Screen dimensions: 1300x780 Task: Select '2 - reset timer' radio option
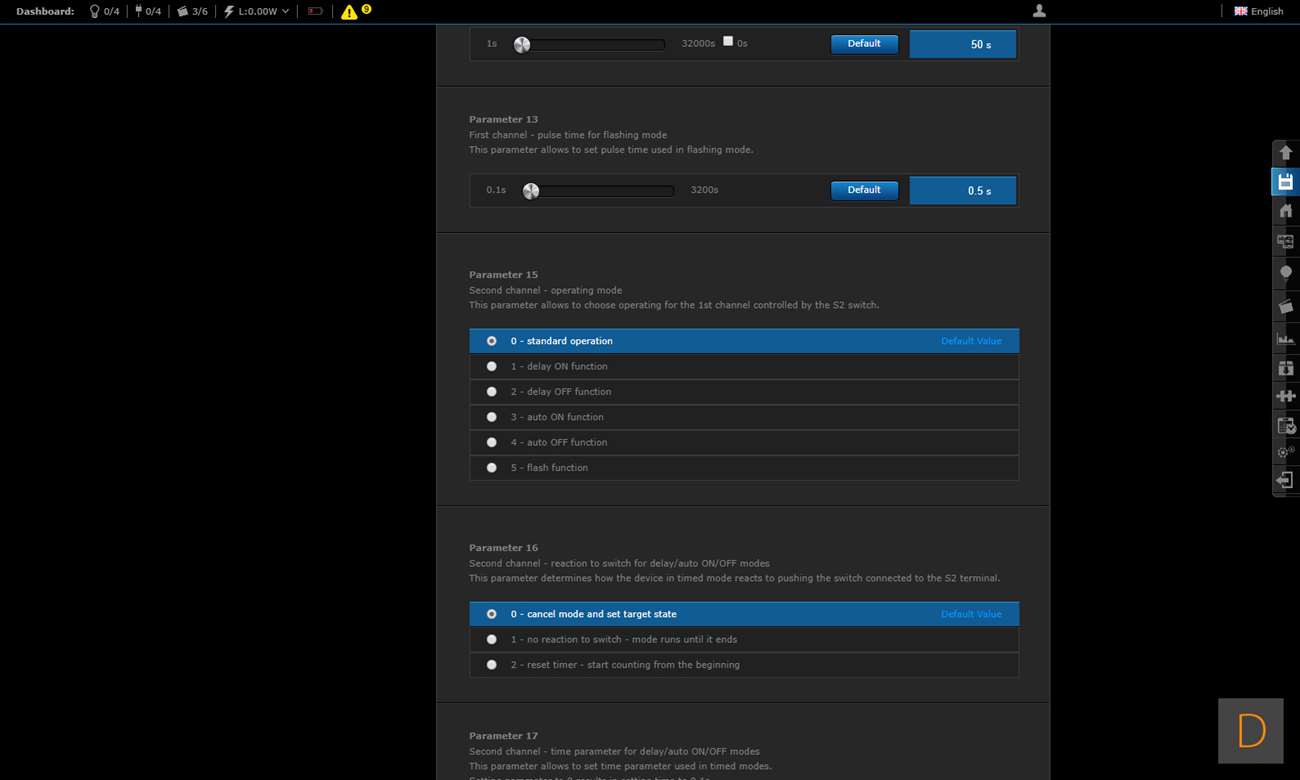pyautogui.click(x=491, y=665)
